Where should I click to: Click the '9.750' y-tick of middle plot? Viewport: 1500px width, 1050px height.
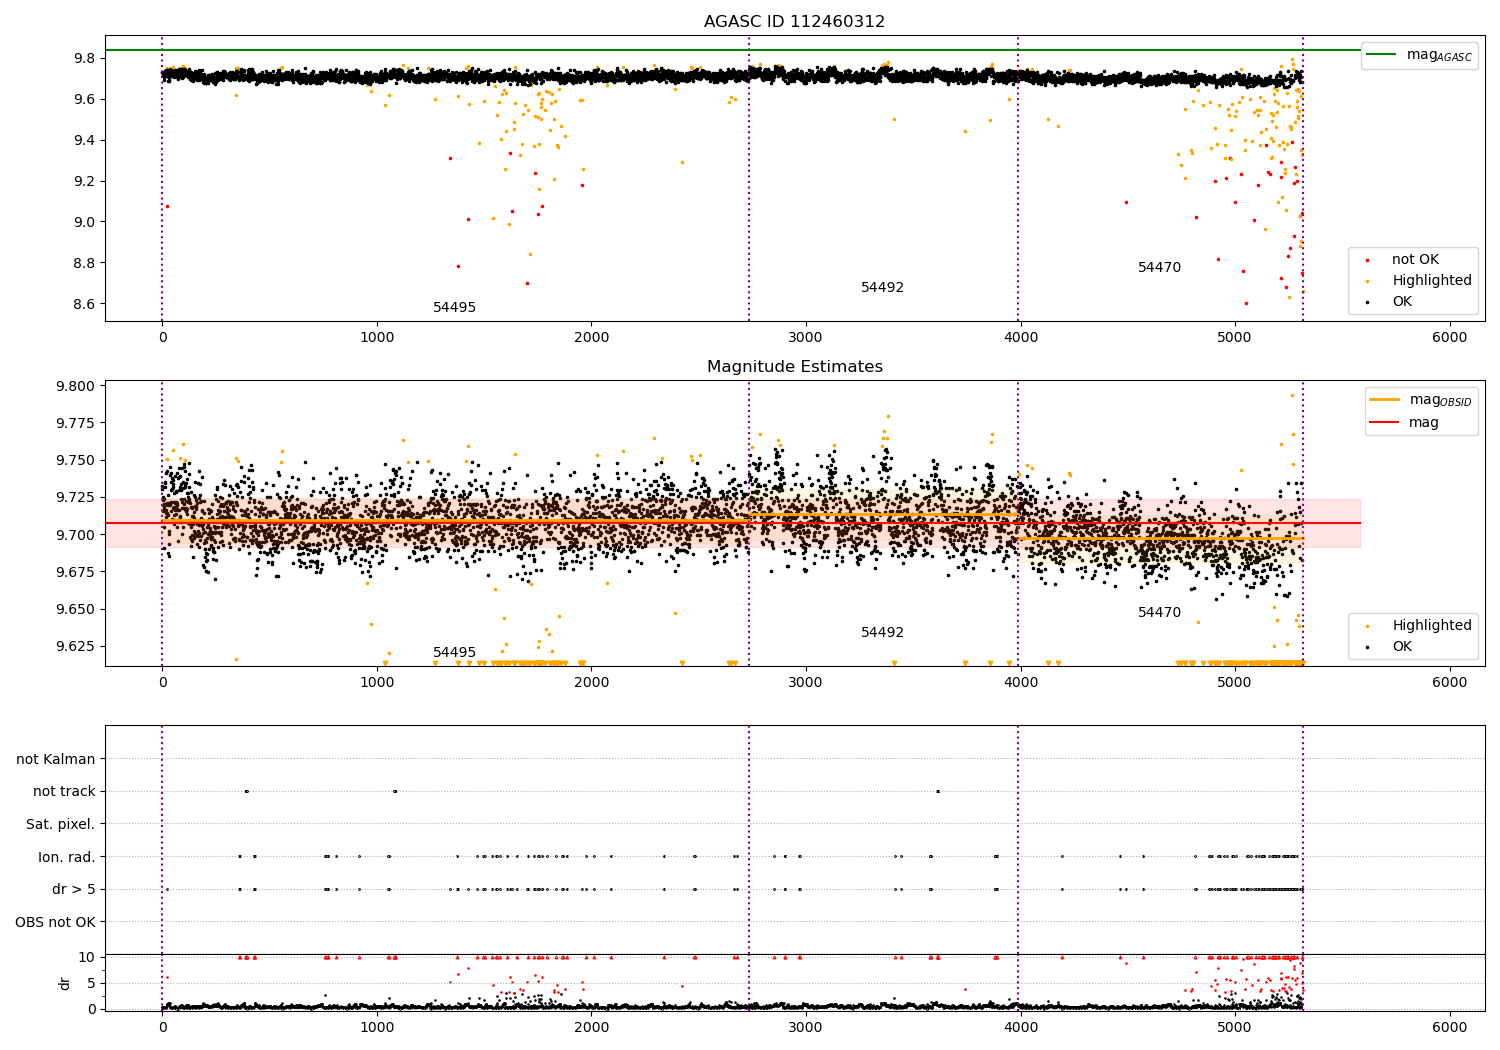coord(76,460)
